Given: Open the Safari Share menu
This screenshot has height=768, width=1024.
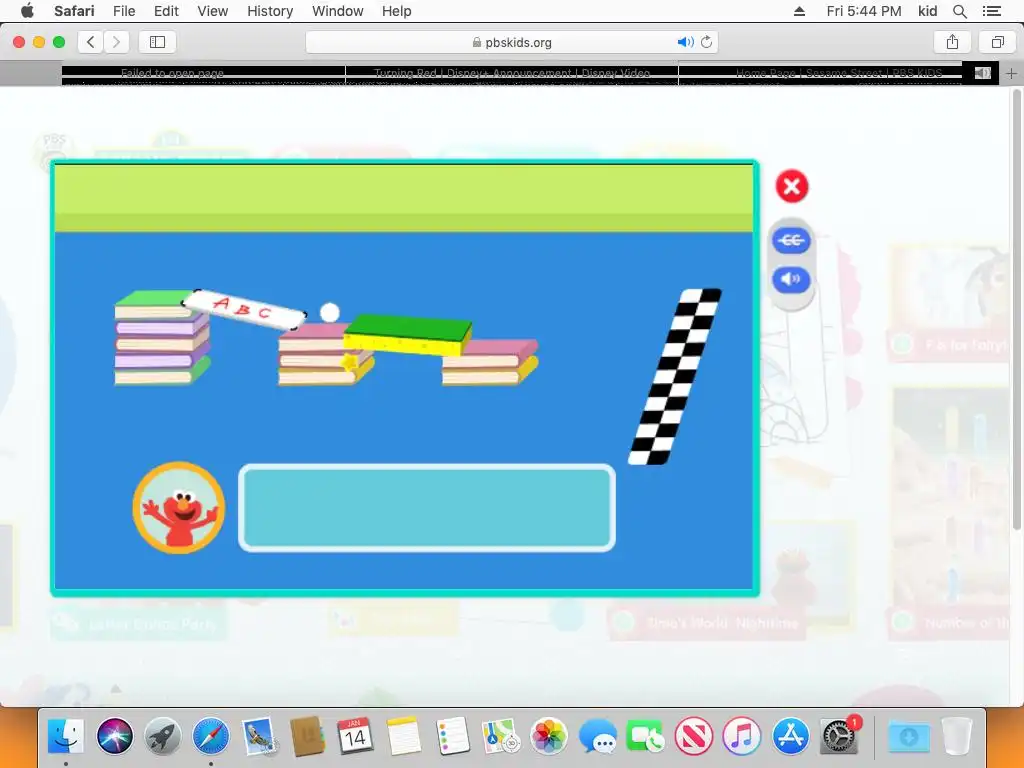Looking at the screenshot, I should coord(952,42).
